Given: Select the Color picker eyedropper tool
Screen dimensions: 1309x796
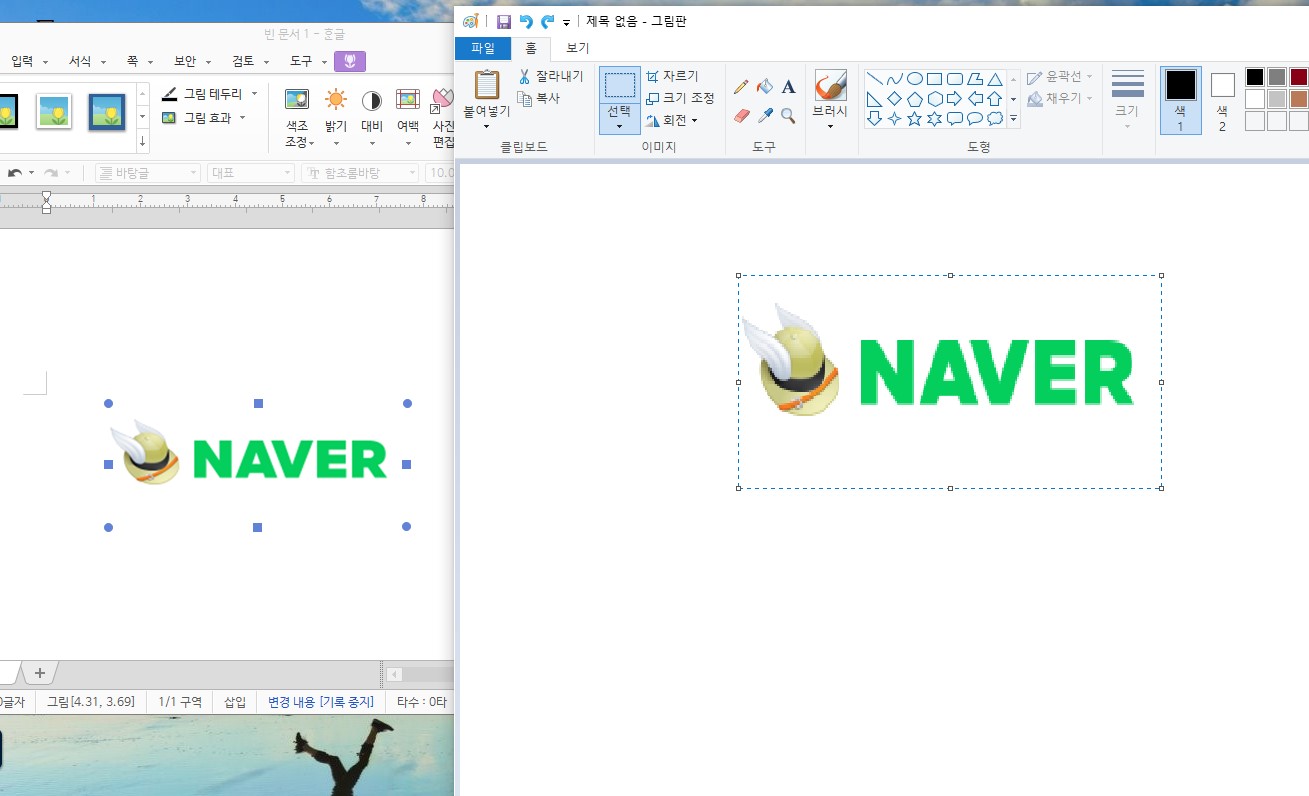Looking at the screenshot, I should 765,116.
